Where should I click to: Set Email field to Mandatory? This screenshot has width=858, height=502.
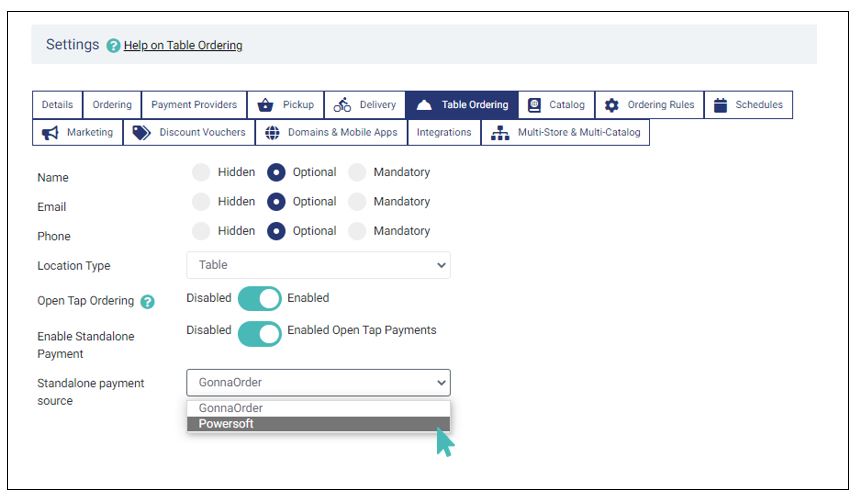pyautogui.click(x=357, y=201)
